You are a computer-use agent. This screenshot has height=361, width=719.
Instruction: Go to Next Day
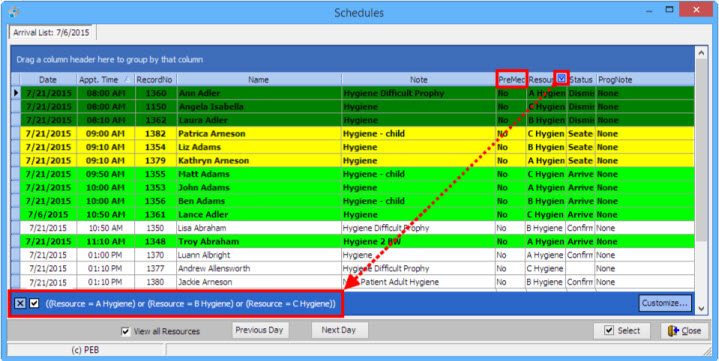(339, 330)
